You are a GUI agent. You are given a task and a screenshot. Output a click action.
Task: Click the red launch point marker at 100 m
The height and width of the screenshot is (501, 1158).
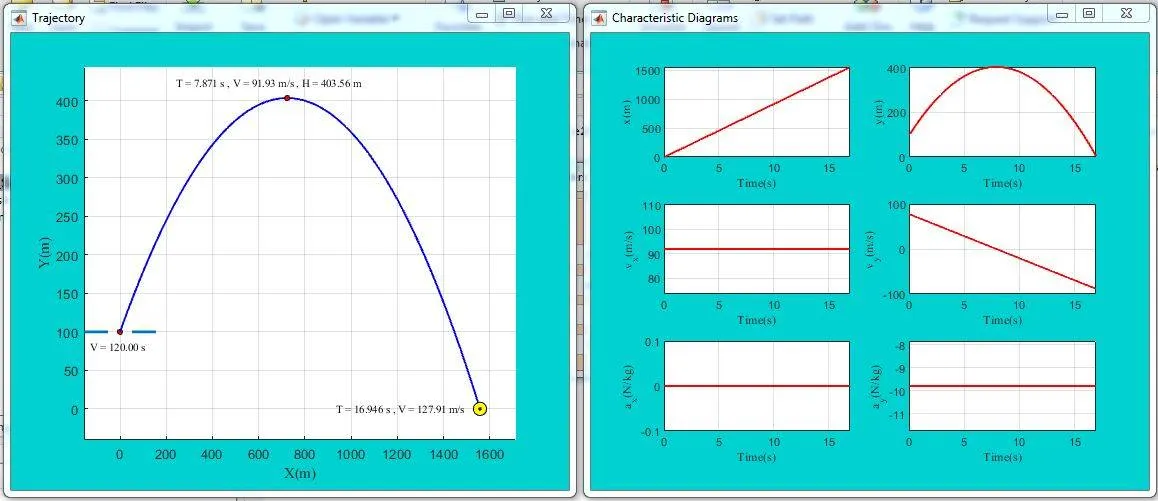(120, 331)
